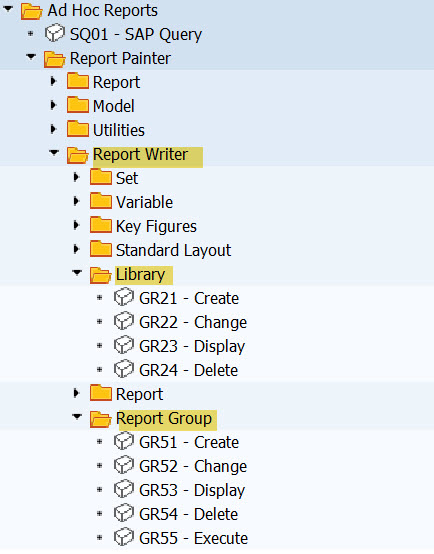Click the Utilities folder icon
434x554 pixels.
point(78,129)
